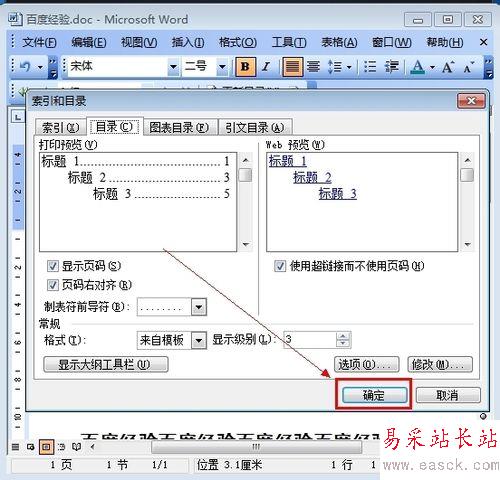
Task: Switch to Reading Layout view icon
Action: (x=77, y=447)
